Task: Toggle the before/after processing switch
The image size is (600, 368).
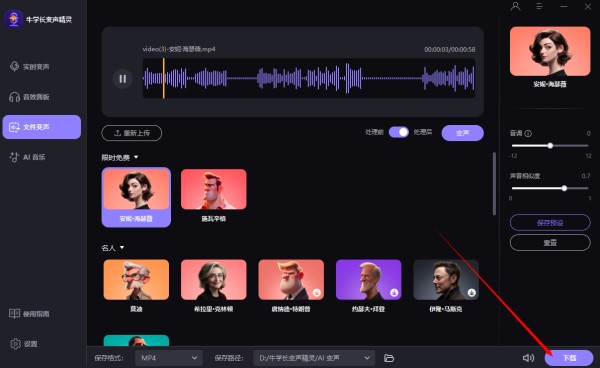Action: tap(399, 132)
